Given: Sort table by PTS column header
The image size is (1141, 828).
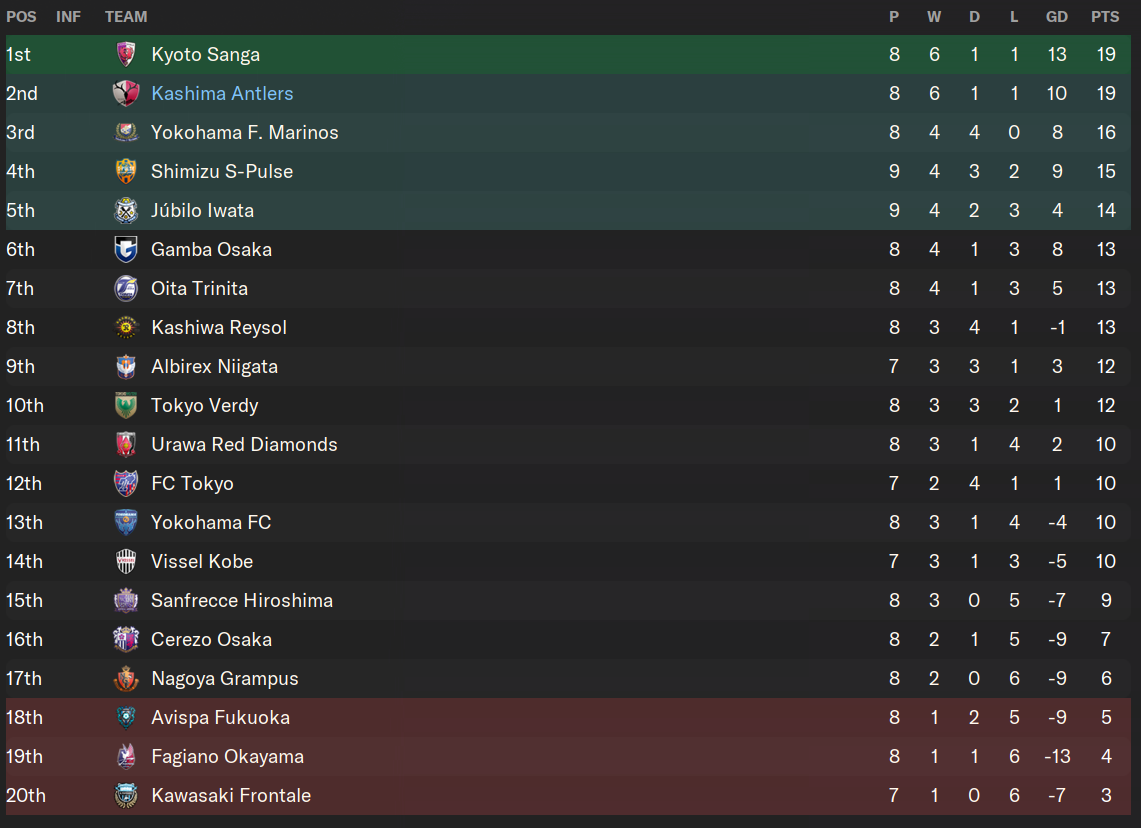Looking at the screenshot, I should coord(1105,17).
